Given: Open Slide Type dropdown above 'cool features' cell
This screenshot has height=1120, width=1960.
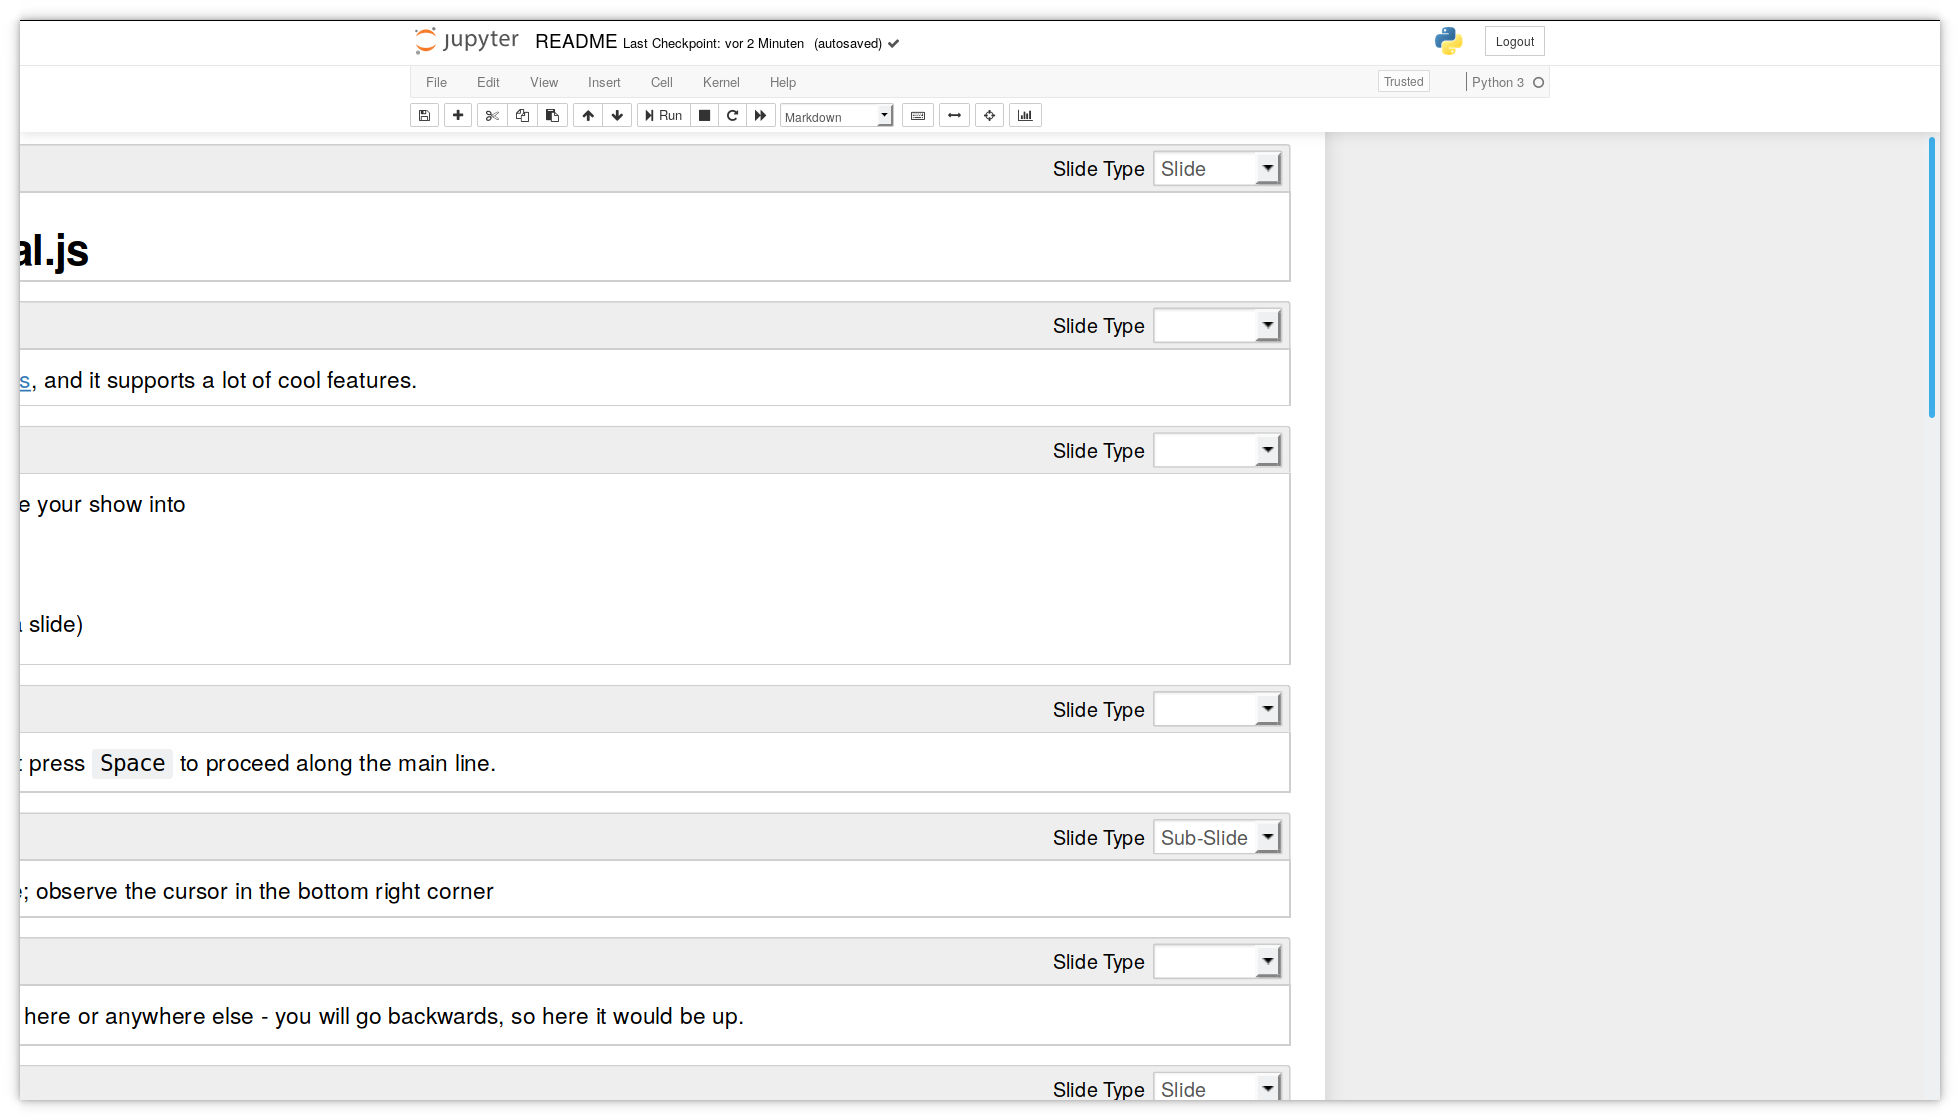Looking at the screenshot, I should (1217, 326).
